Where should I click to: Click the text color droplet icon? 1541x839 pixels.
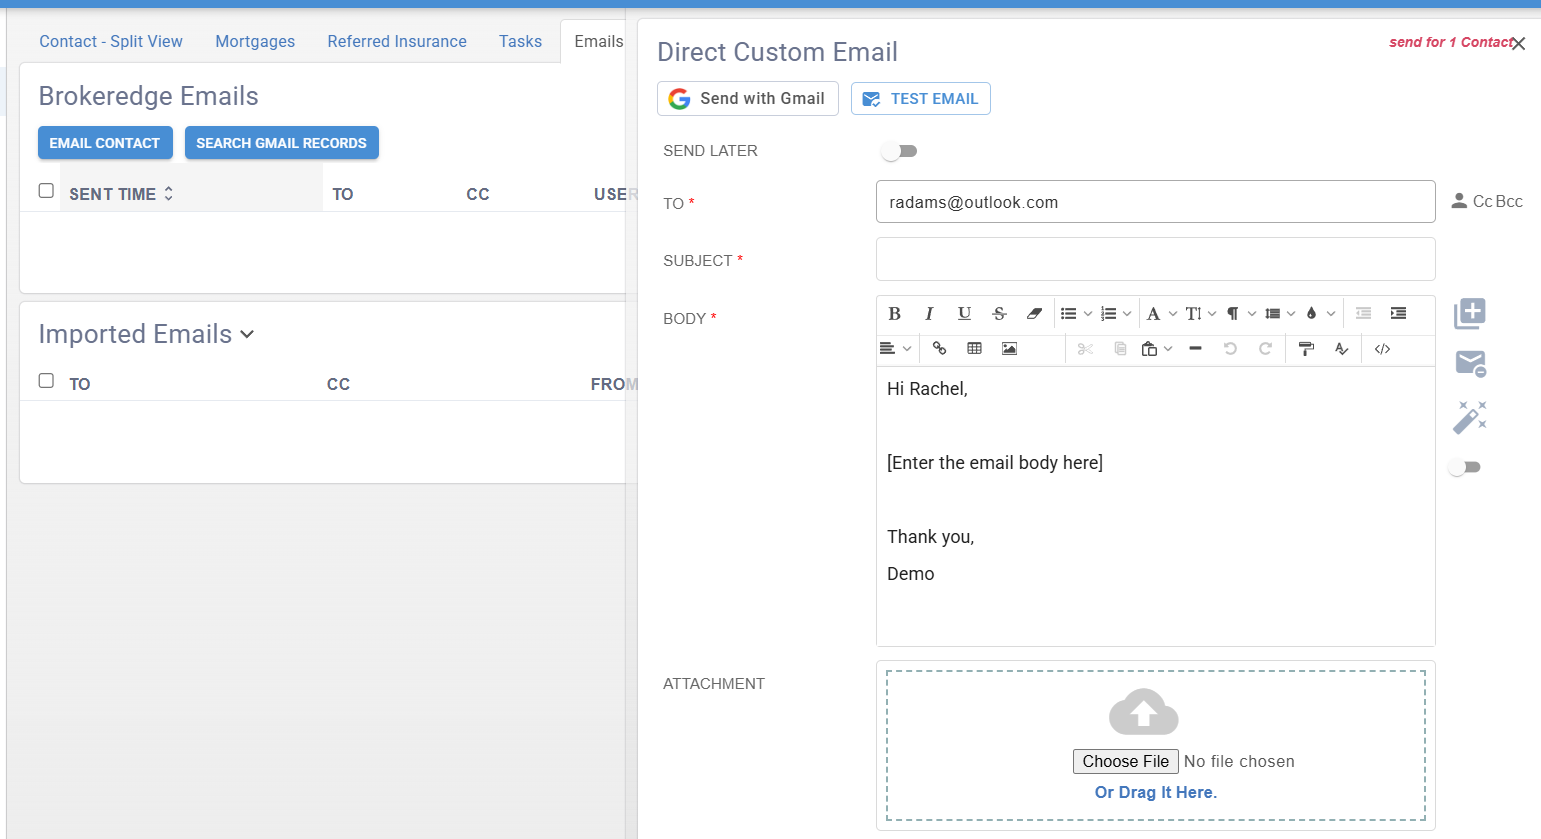click(1312, 313)
